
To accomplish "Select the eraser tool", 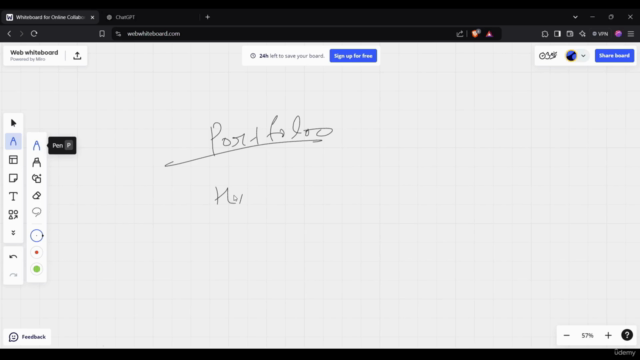I will click(x=36, y=196).
